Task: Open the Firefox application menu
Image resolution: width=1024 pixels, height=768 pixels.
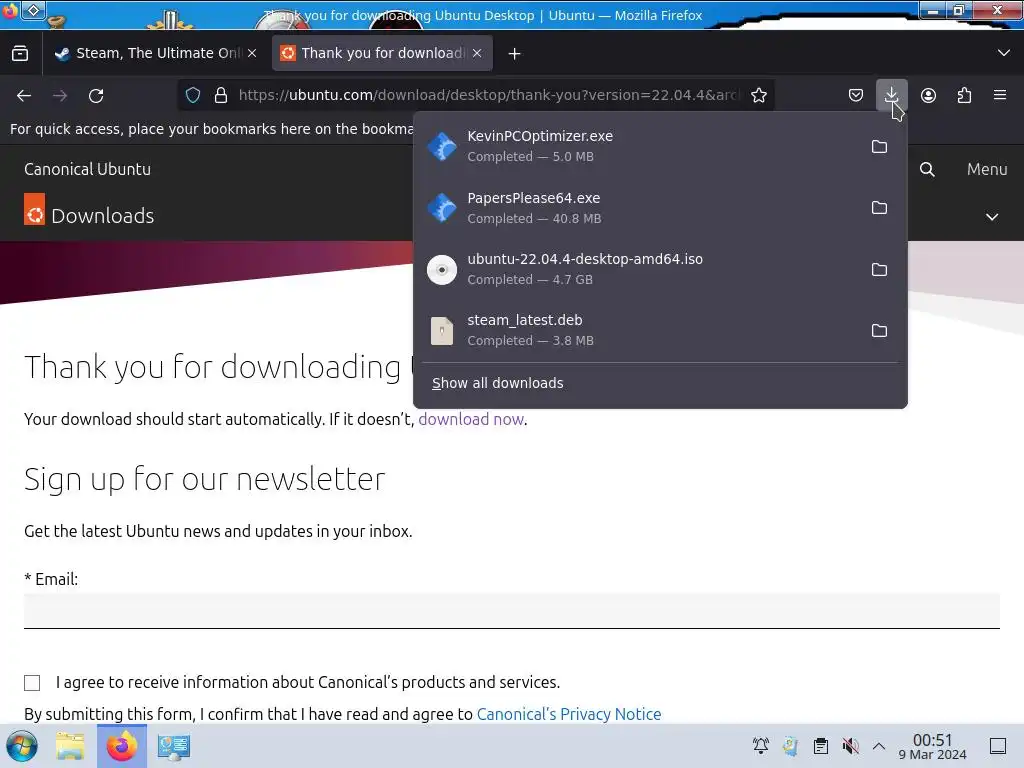Action: coord(1000,95)
